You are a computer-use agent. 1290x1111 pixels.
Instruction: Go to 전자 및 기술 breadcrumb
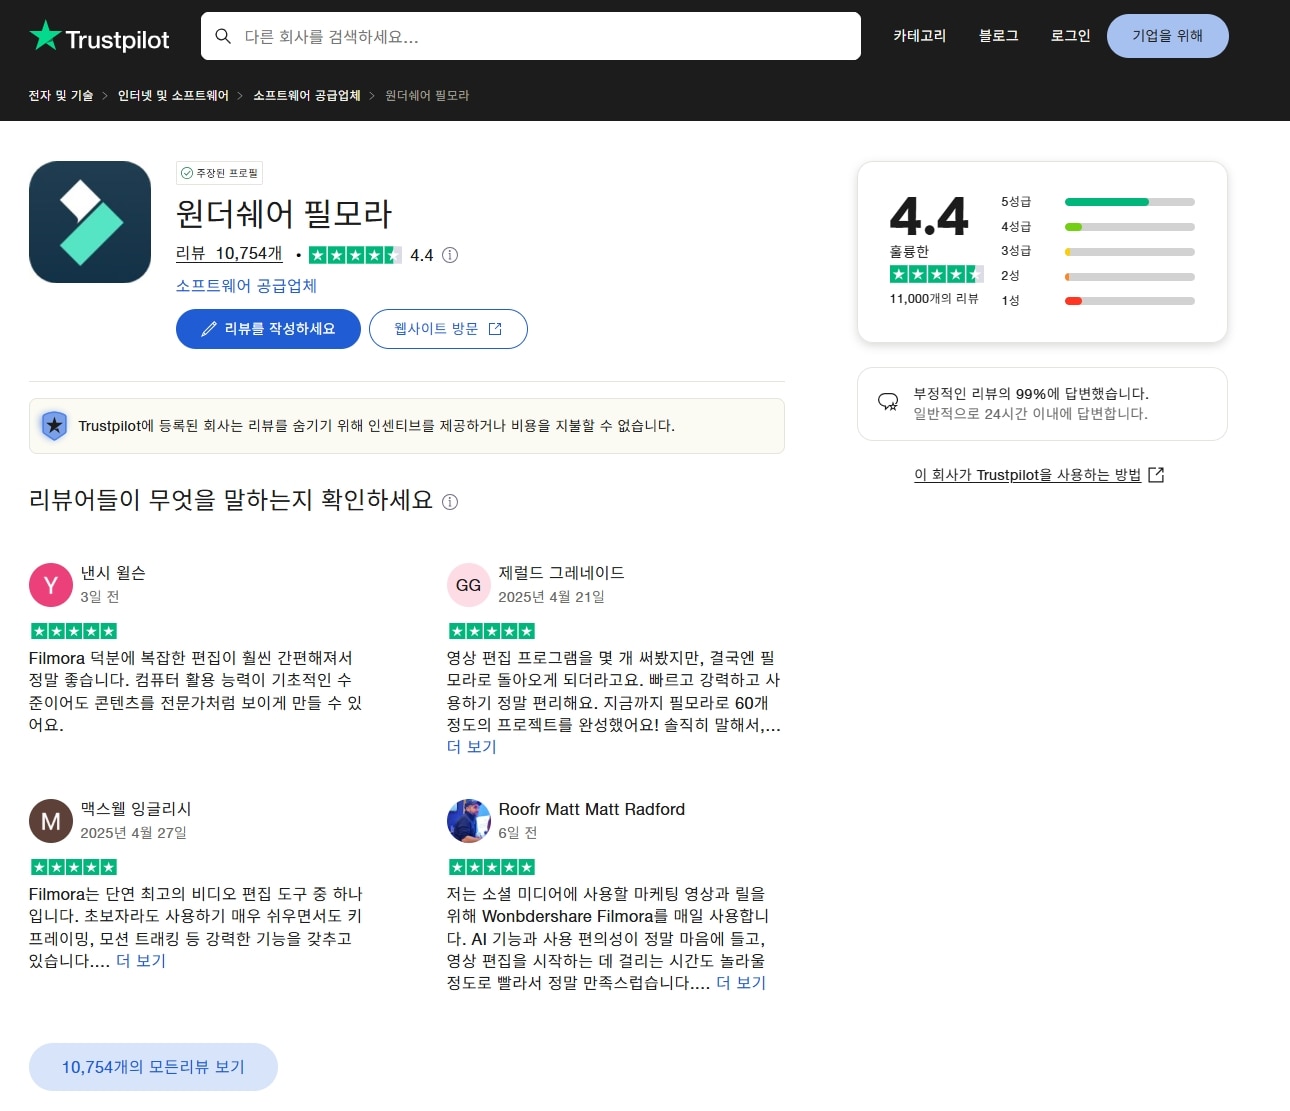point(61,96)
